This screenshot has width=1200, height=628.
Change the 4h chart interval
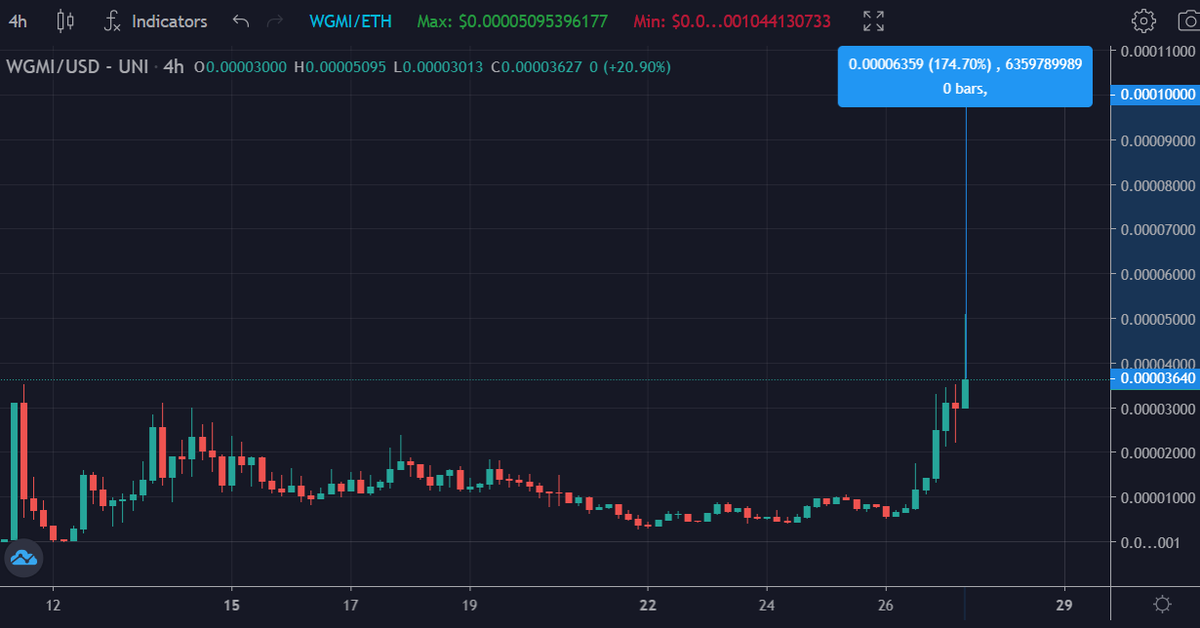[18, 20]
